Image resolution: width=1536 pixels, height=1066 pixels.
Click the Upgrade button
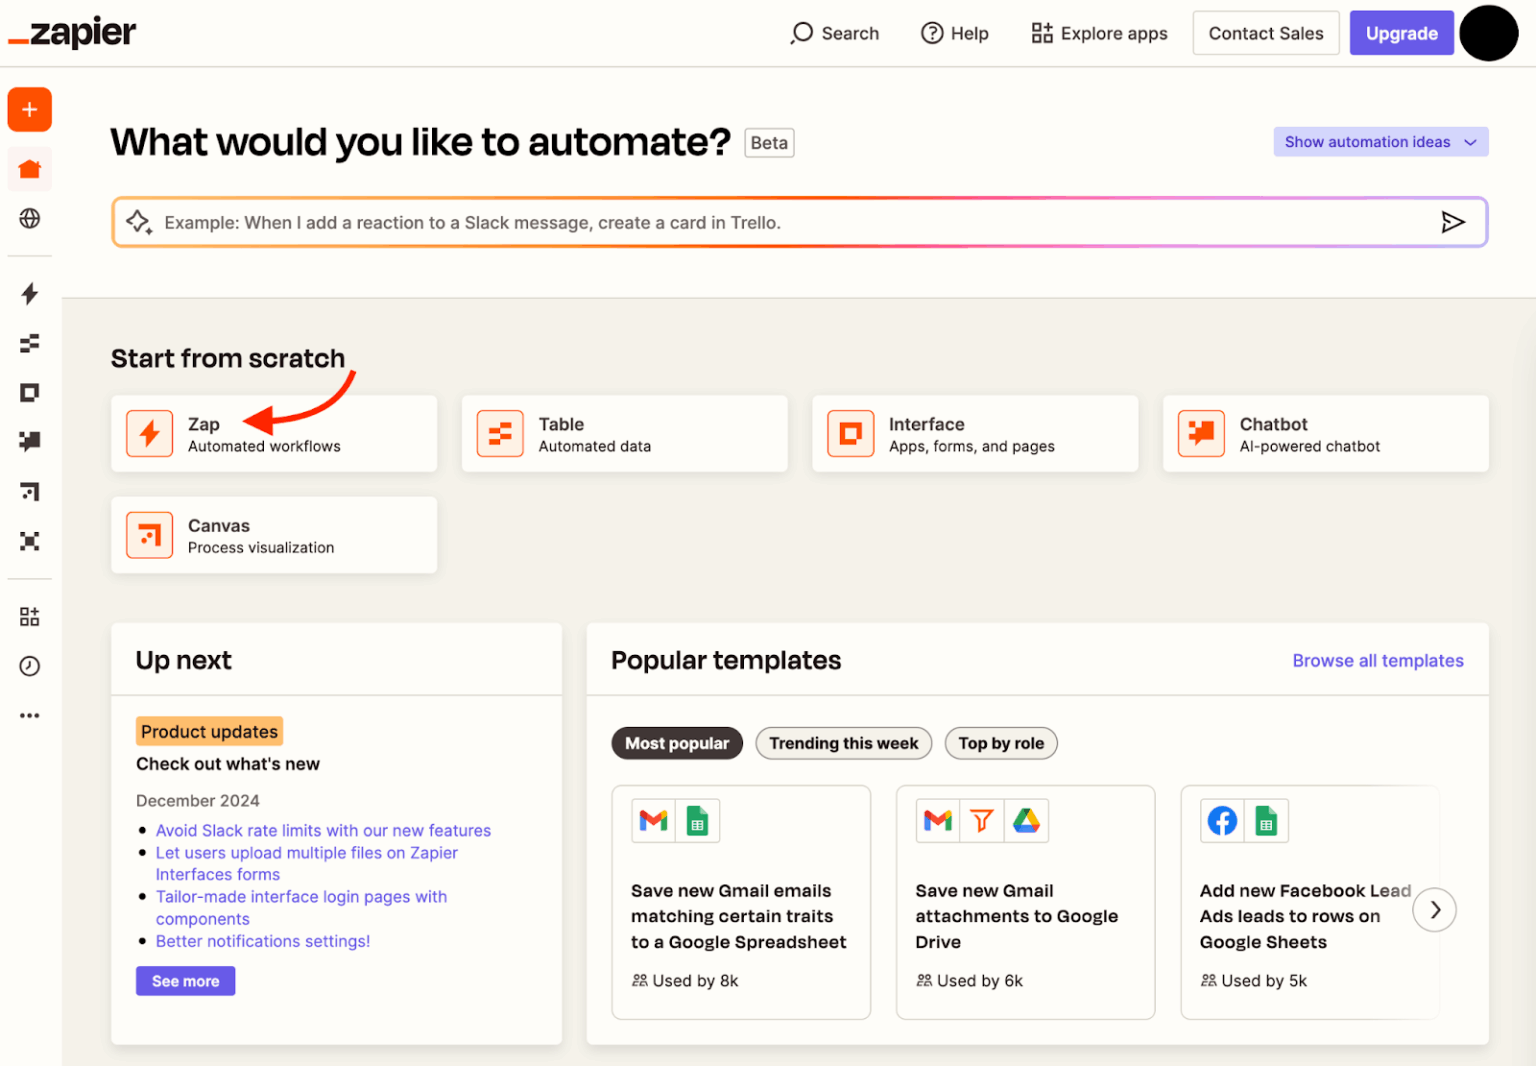coord(1401,33)
